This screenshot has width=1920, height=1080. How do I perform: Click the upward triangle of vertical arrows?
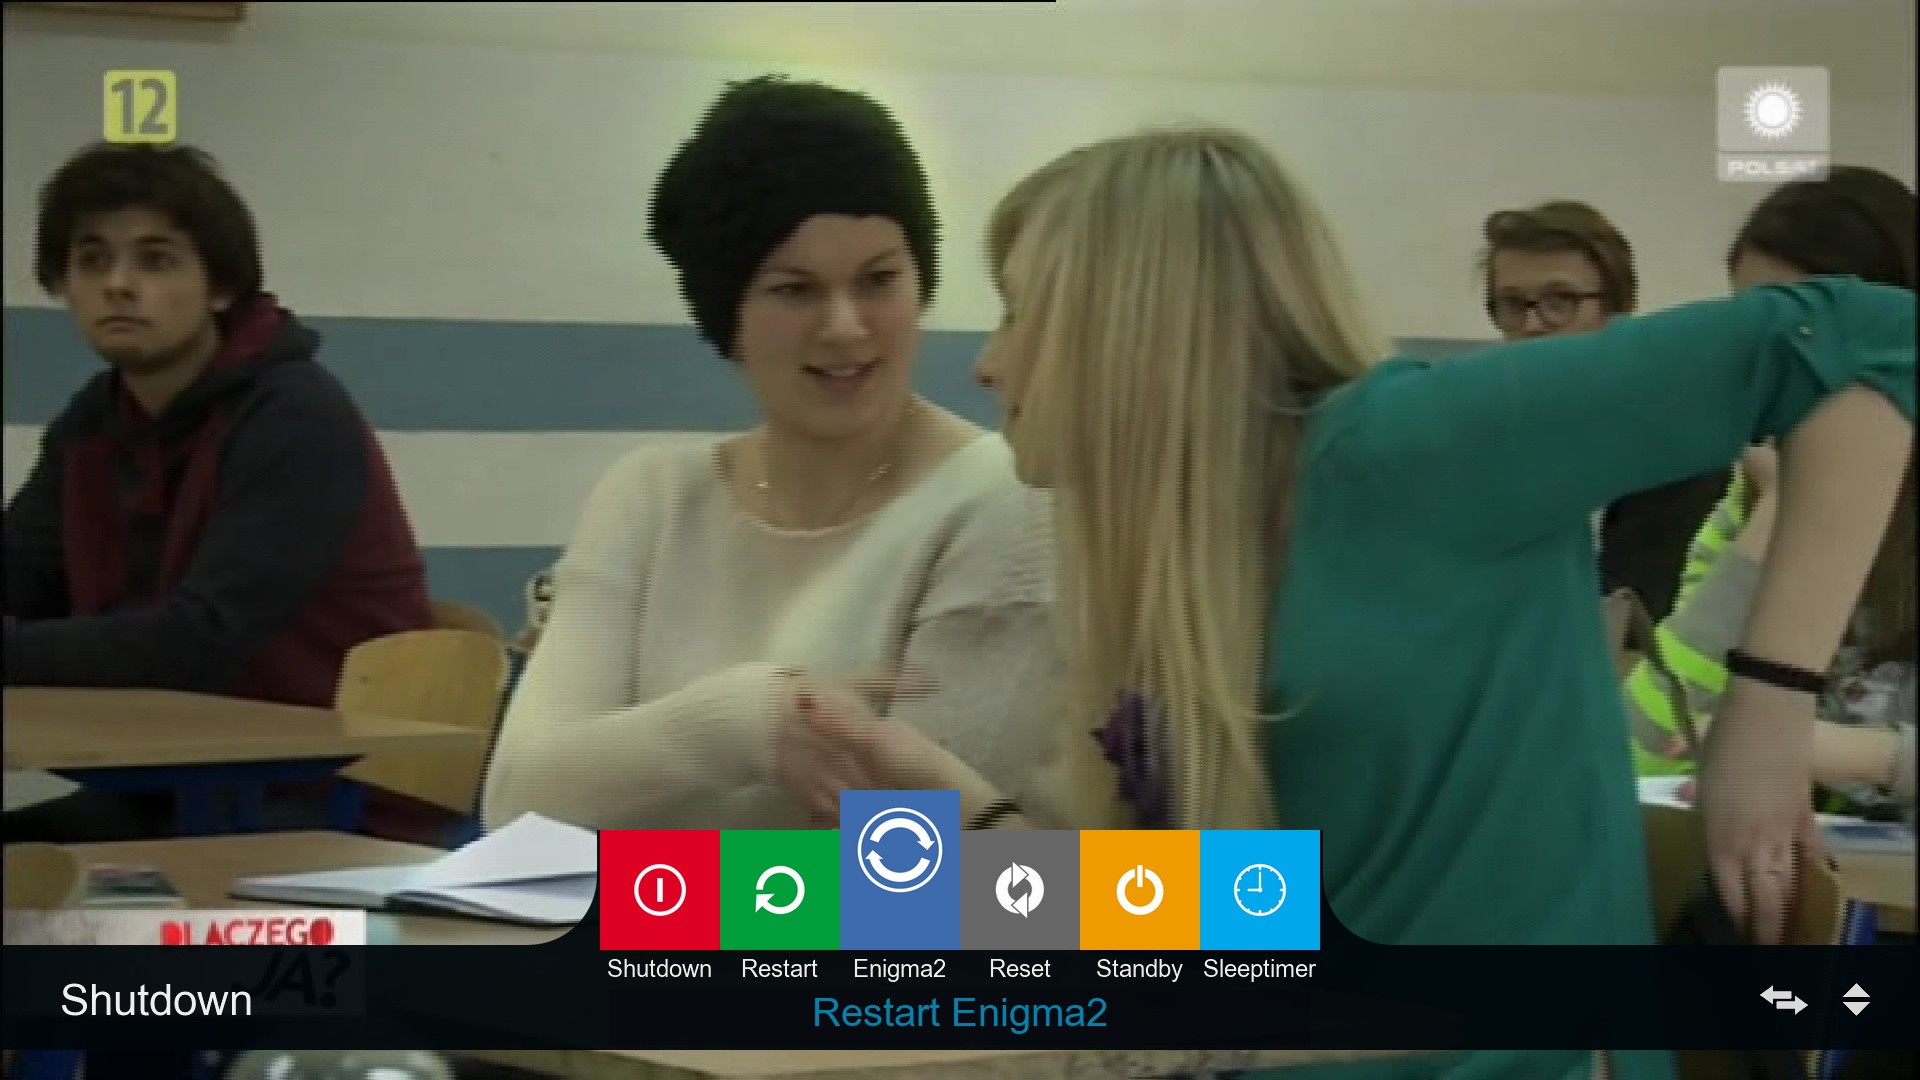pos(1856,990)
